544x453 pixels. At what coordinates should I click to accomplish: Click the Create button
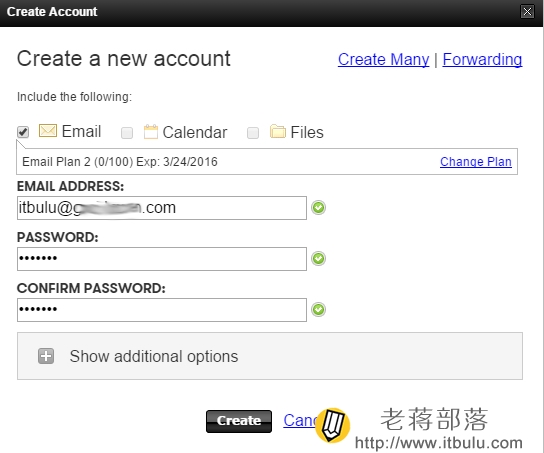pos(239,421)
